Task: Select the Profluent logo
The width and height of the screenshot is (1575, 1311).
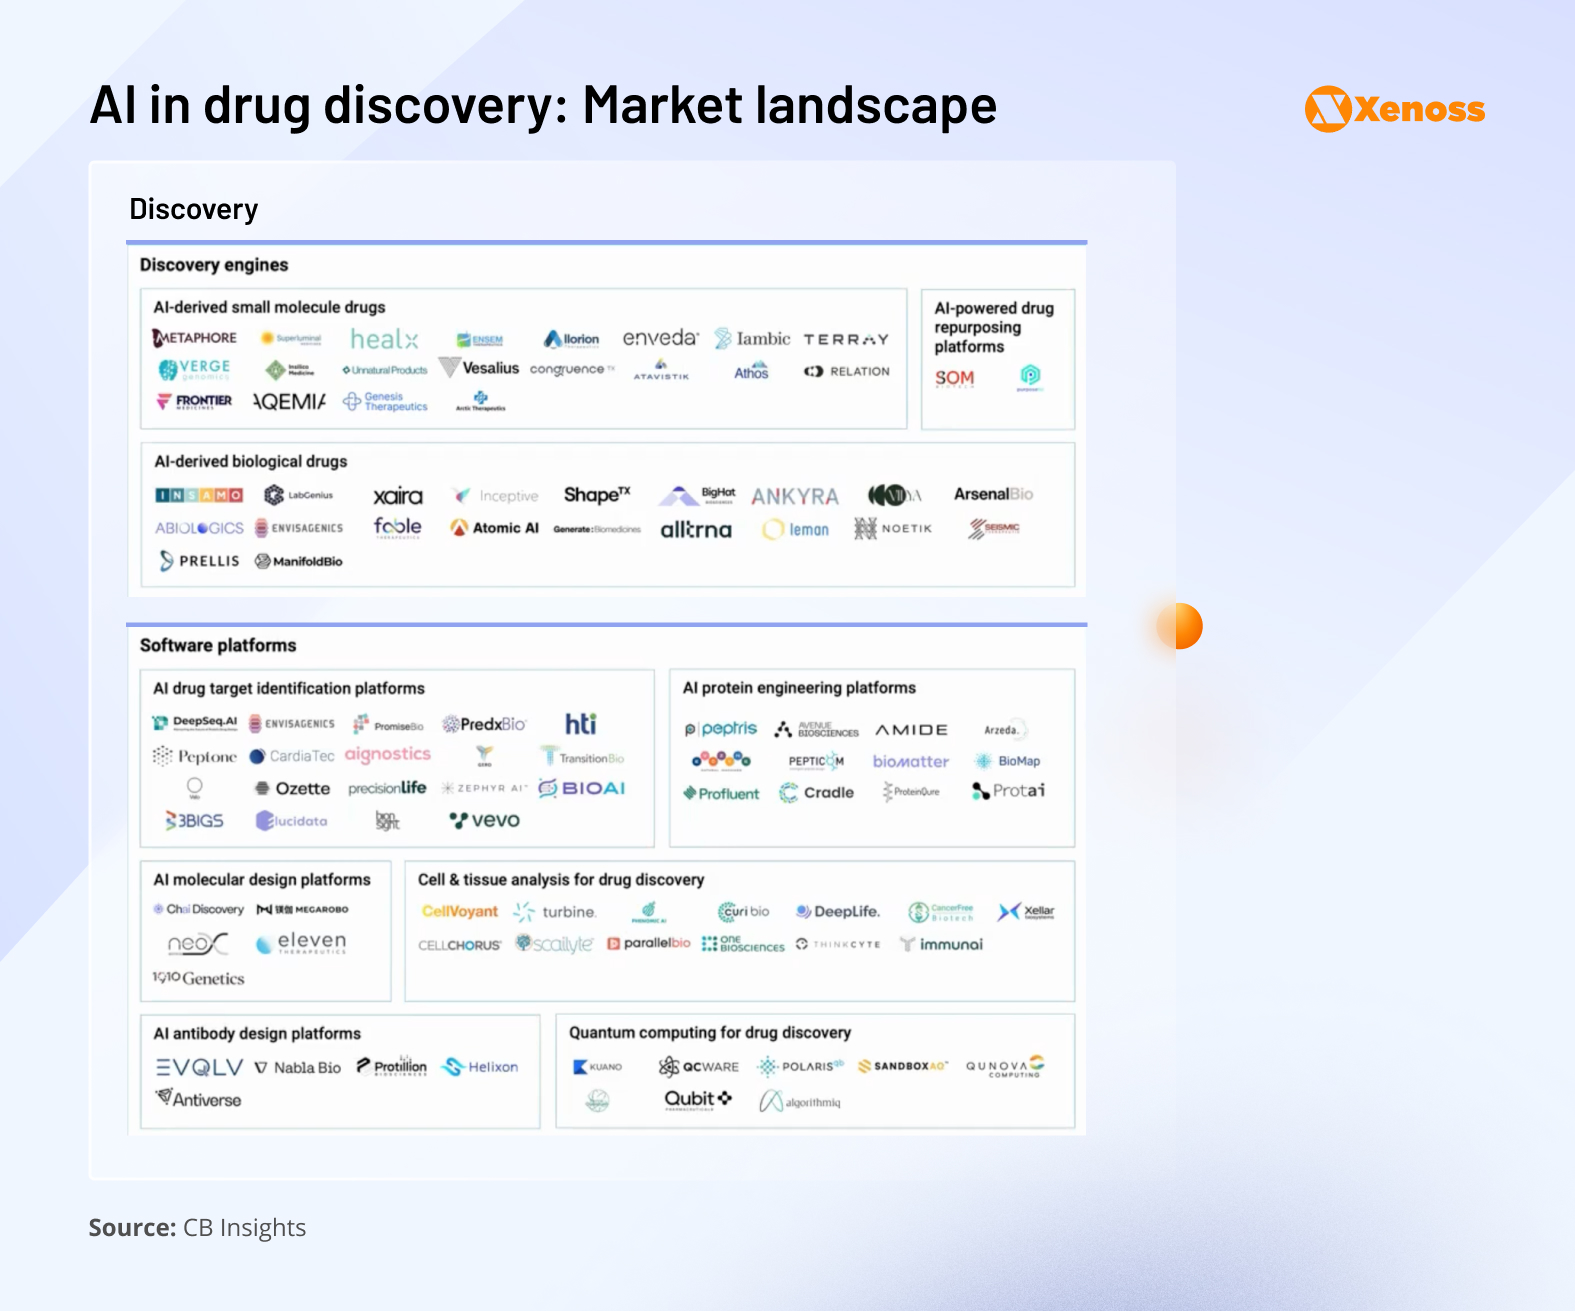Action: pyautogui.click(x=721, y=793)
